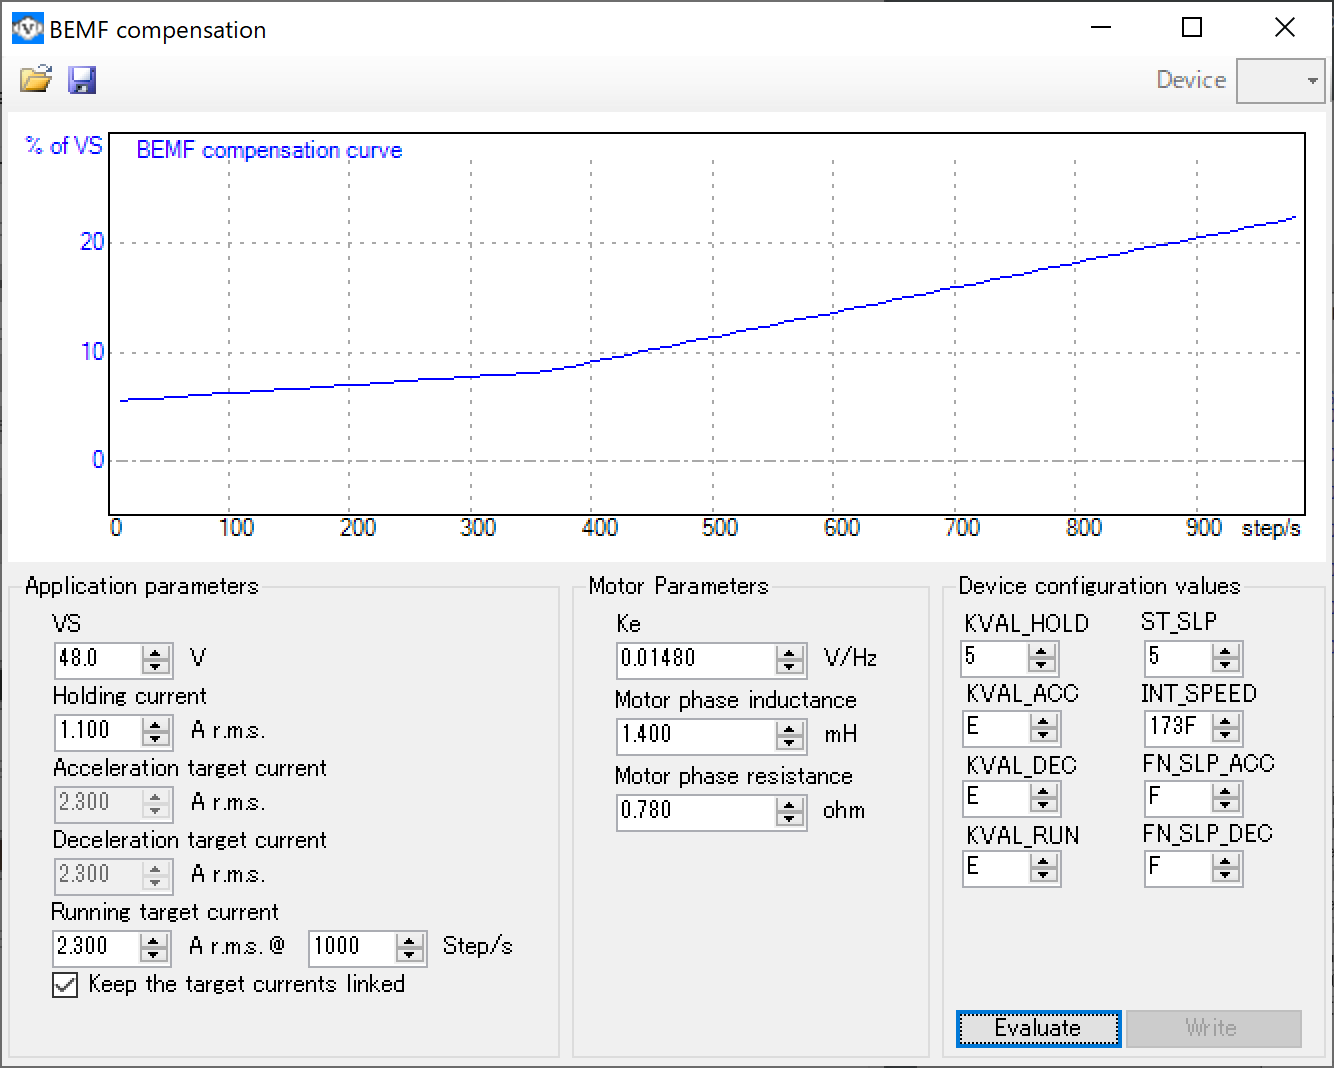
Task: Click the 1000 Step/s speed field
Action: [352, 947]
